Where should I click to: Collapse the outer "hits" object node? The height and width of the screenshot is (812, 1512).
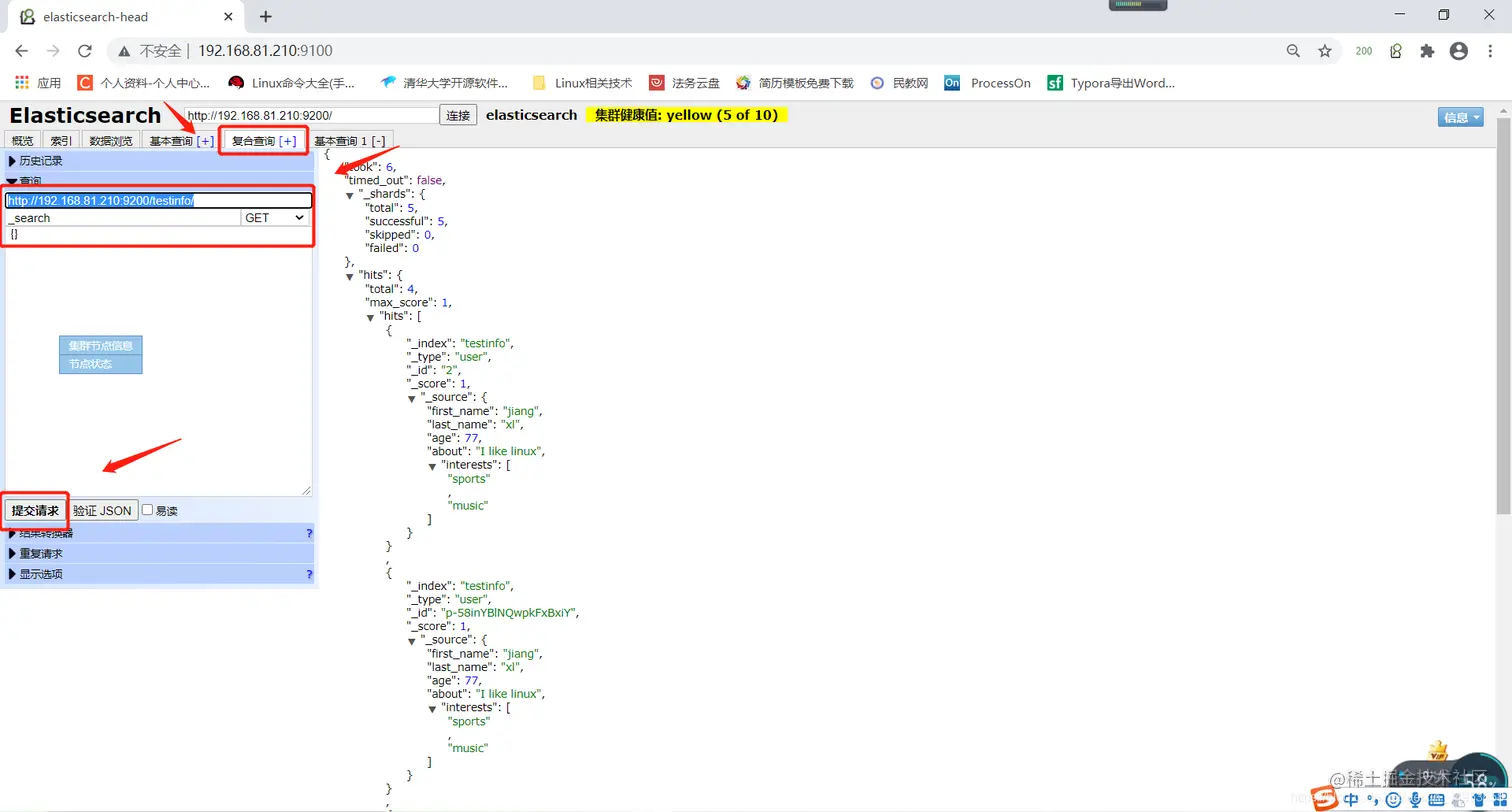click(x=350, y=275)
